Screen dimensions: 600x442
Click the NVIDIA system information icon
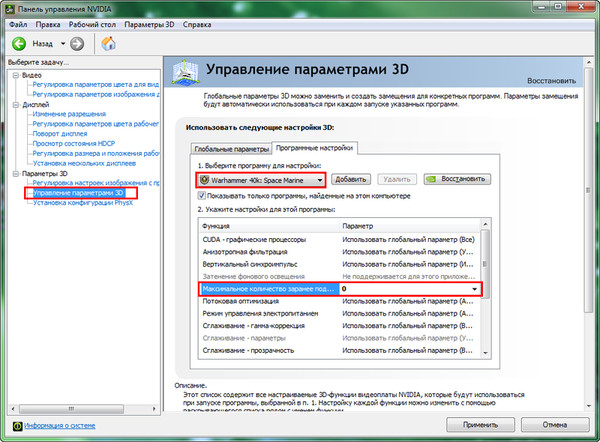(x=17, y=426)
